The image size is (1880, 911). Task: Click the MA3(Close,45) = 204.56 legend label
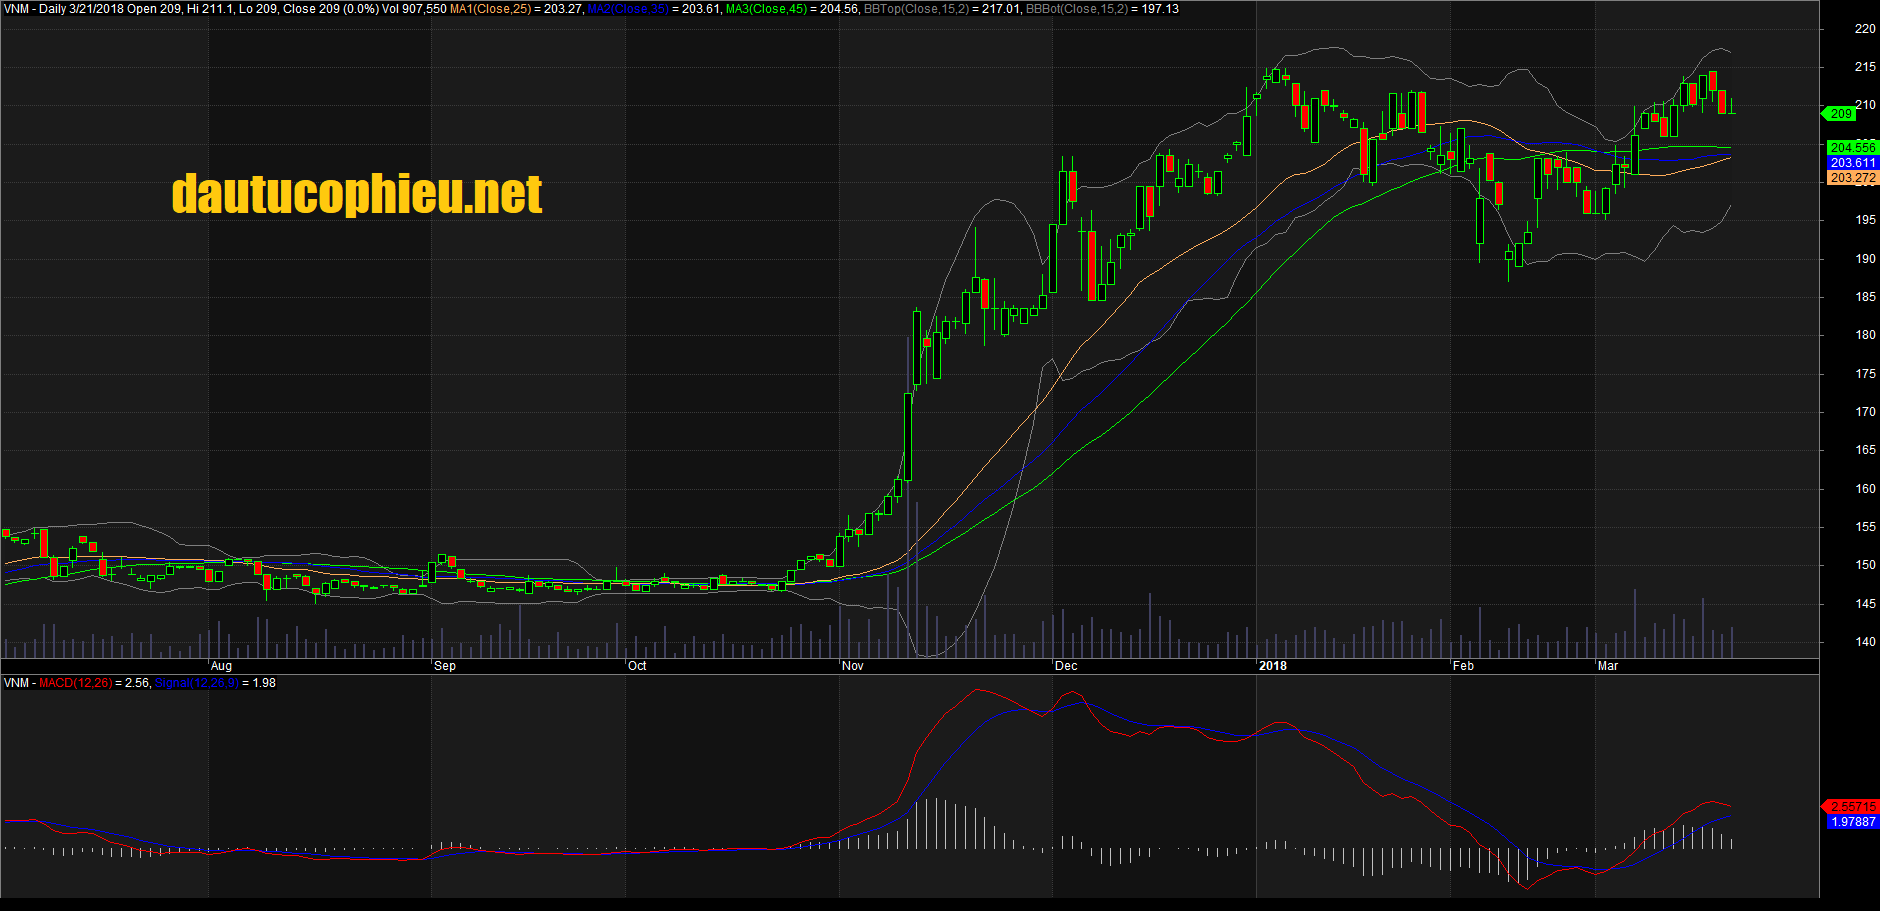click(792, 9)
